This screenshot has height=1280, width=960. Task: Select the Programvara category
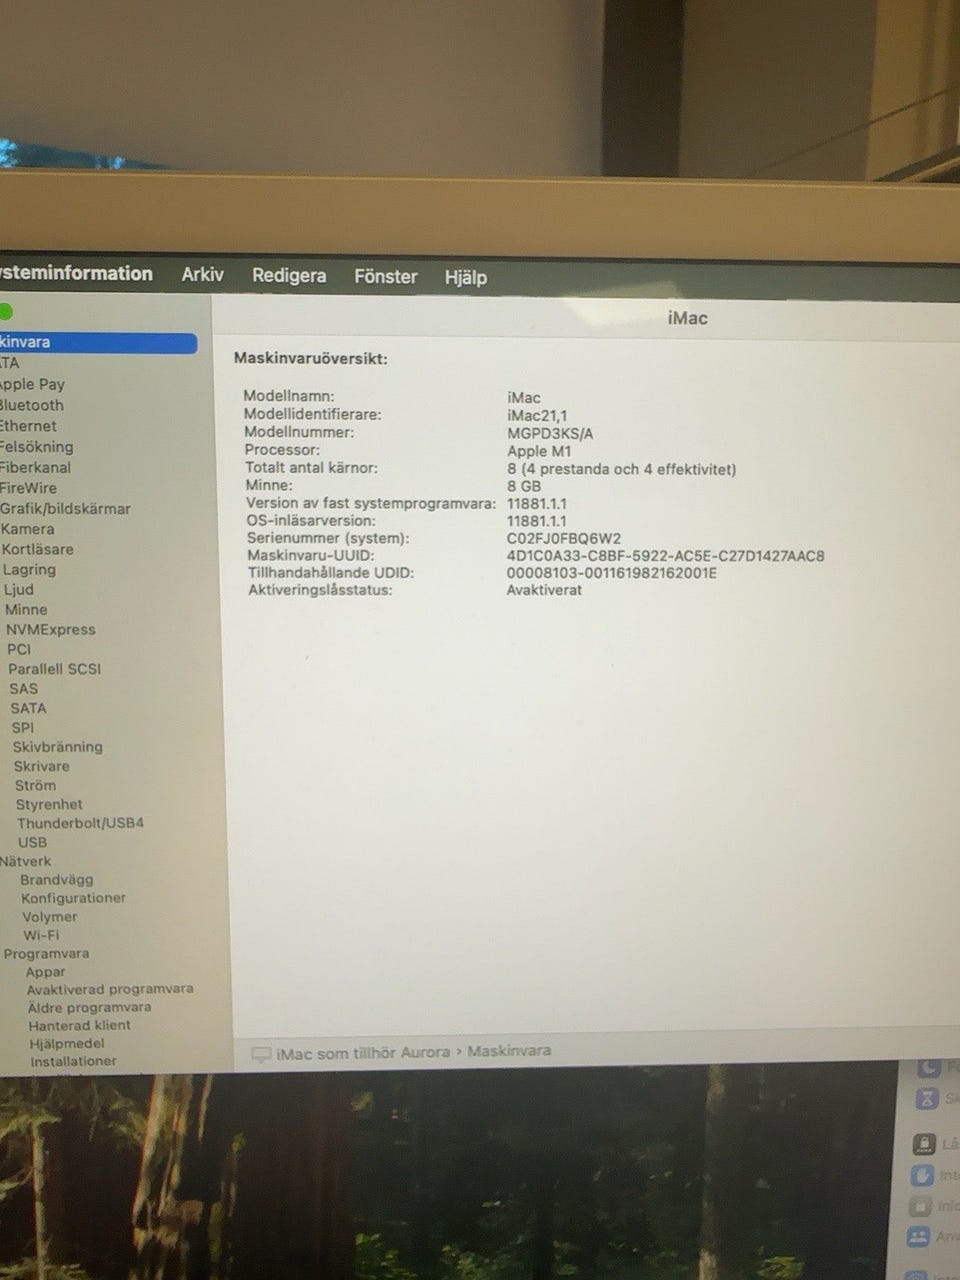pyautogui.click(x=46, y=953)
